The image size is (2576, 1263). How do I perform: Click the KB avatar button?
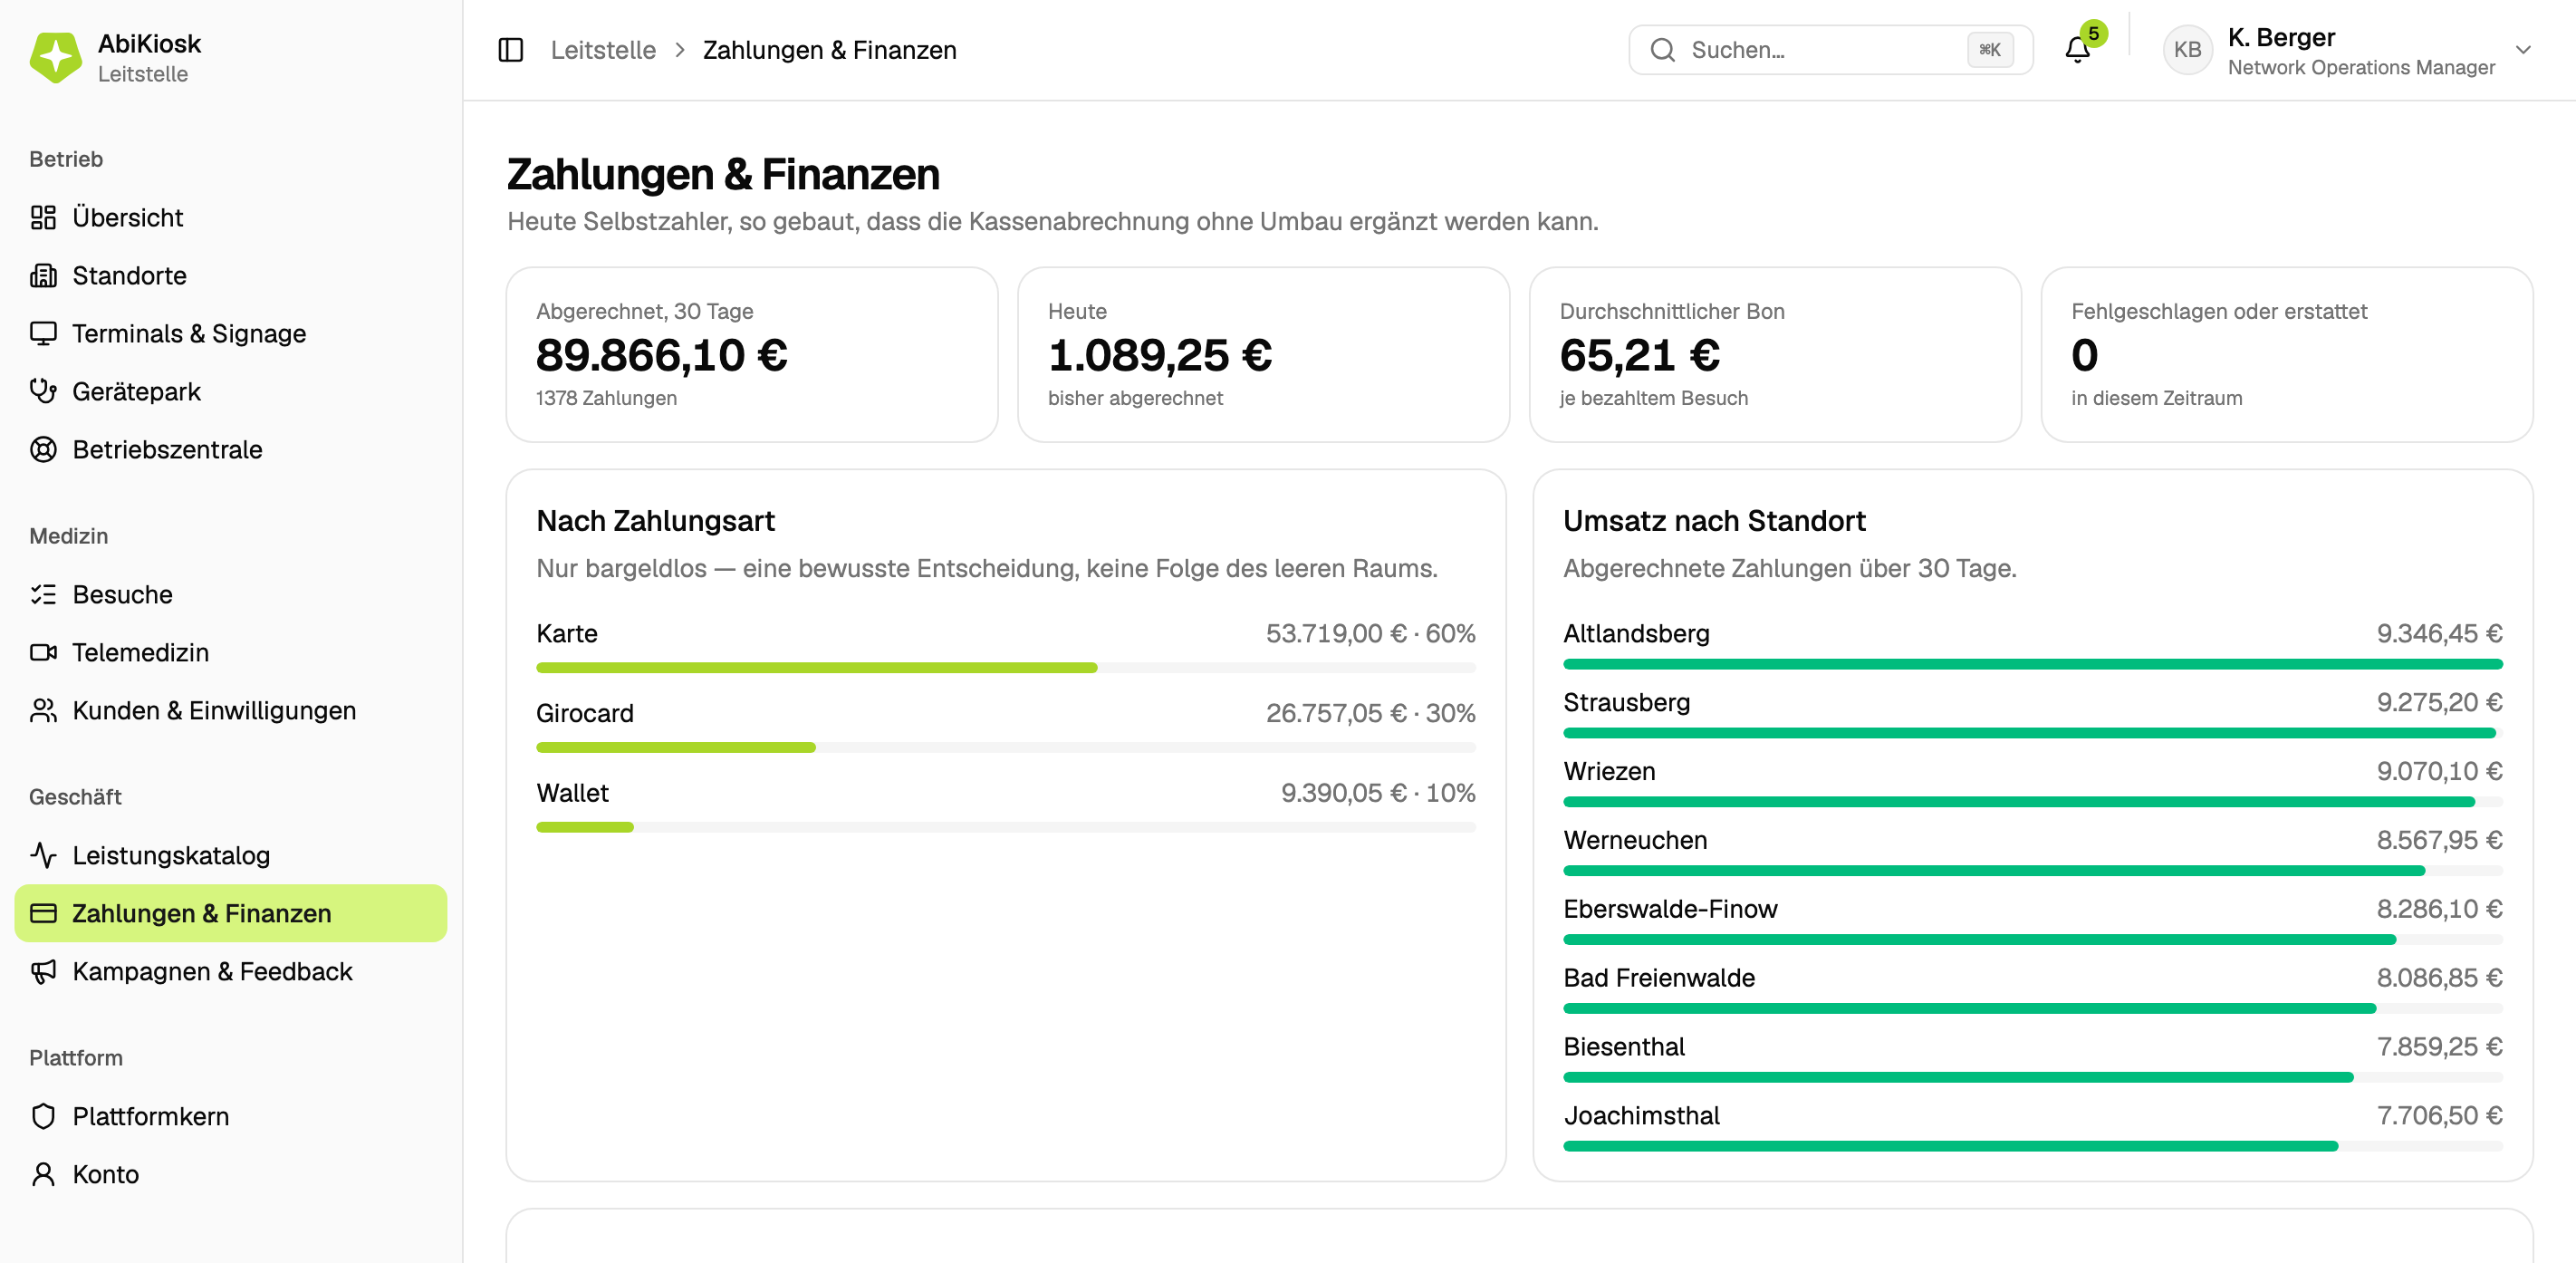pyautogui.click(x=2187, y=50)
